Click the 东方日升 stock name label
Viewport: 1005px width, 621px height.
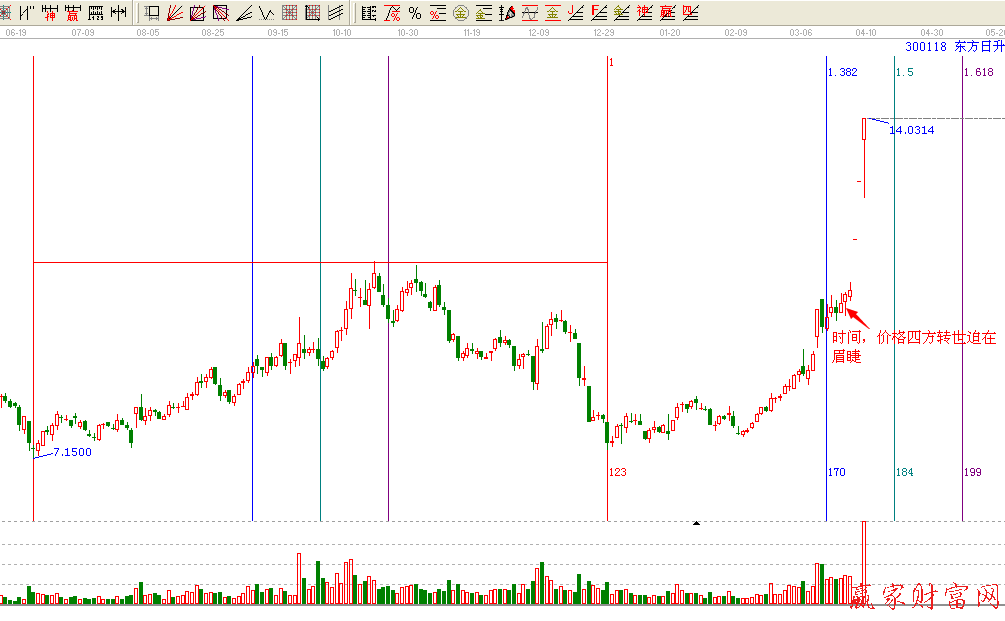click(979, 46)
